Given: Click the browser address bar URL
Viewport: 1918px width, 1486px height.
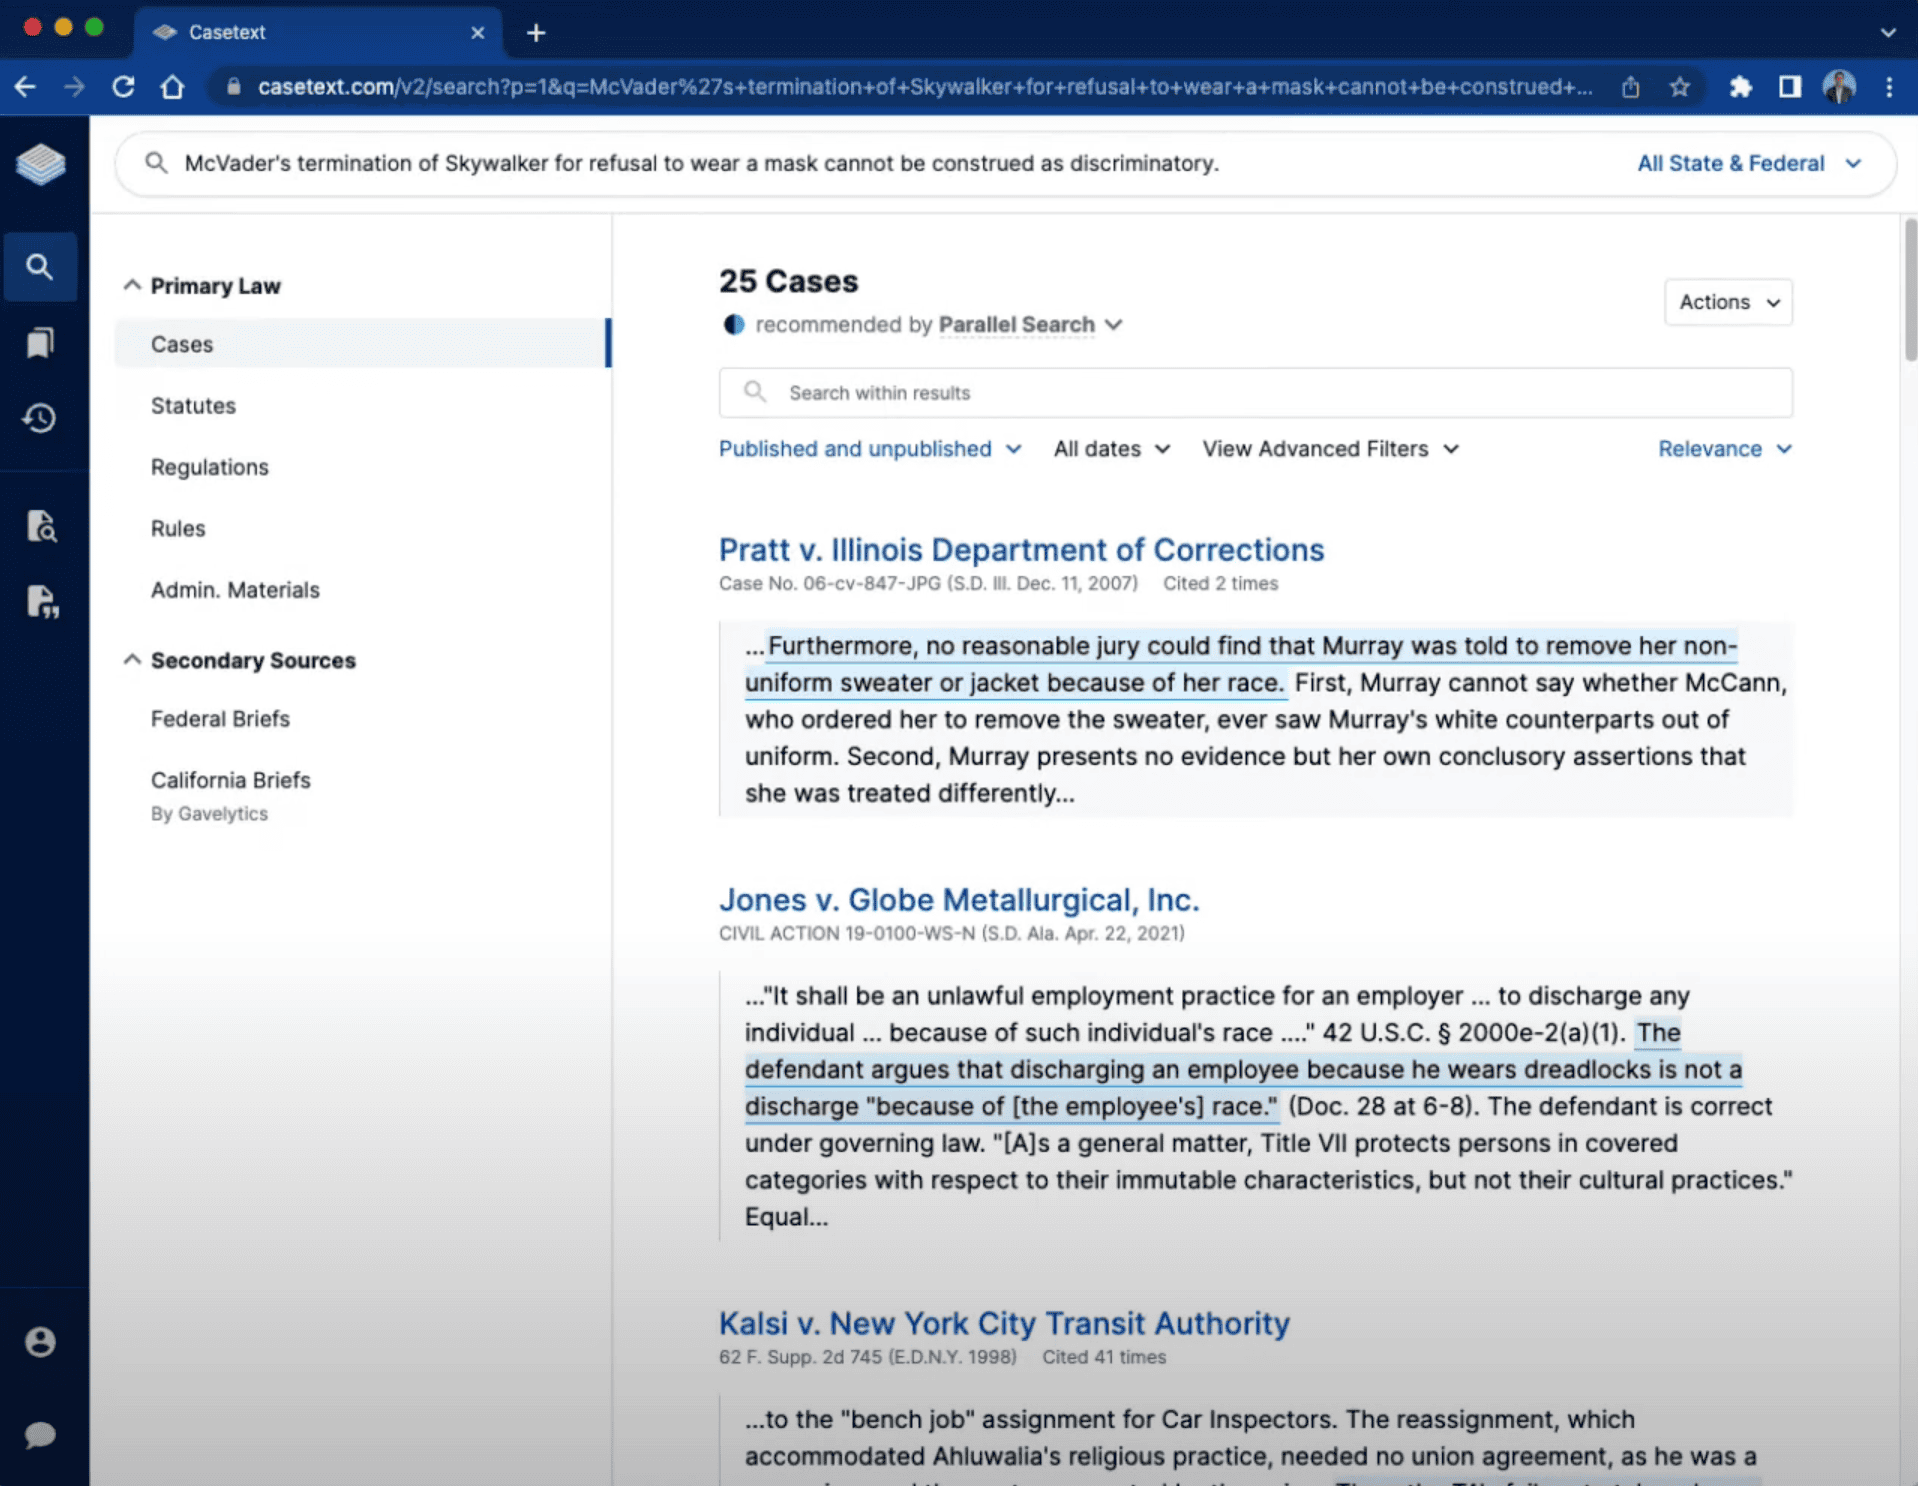Looking at the screenshot, I should [x=925, y=87].
